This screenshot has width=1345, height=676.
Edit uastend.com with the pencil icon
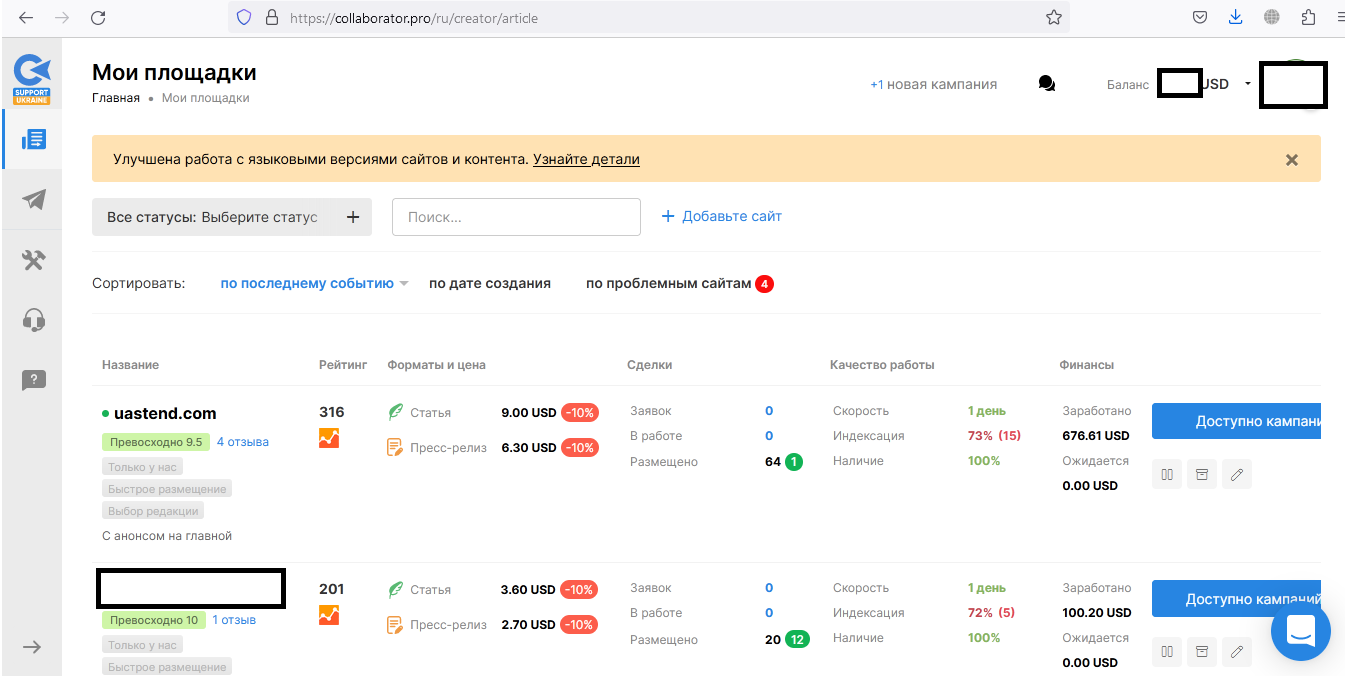point(1237,475)
